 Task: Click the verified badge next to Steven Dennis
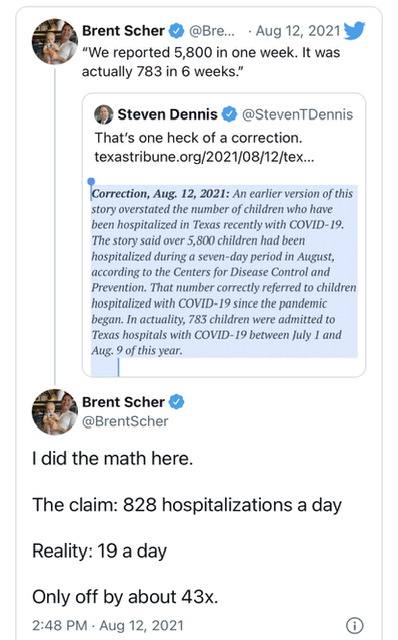(229, 115)
